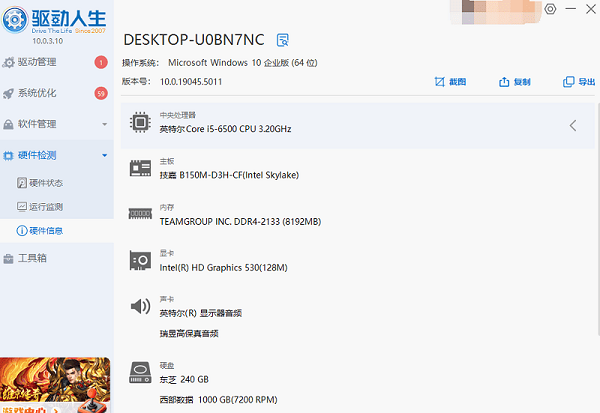Click the rocket icon beside 系统优化

point(8,93)
